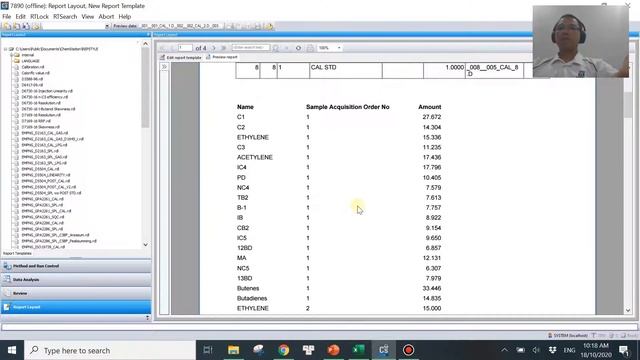
Task: Click the Preview data file field
Action: [182, 26]
